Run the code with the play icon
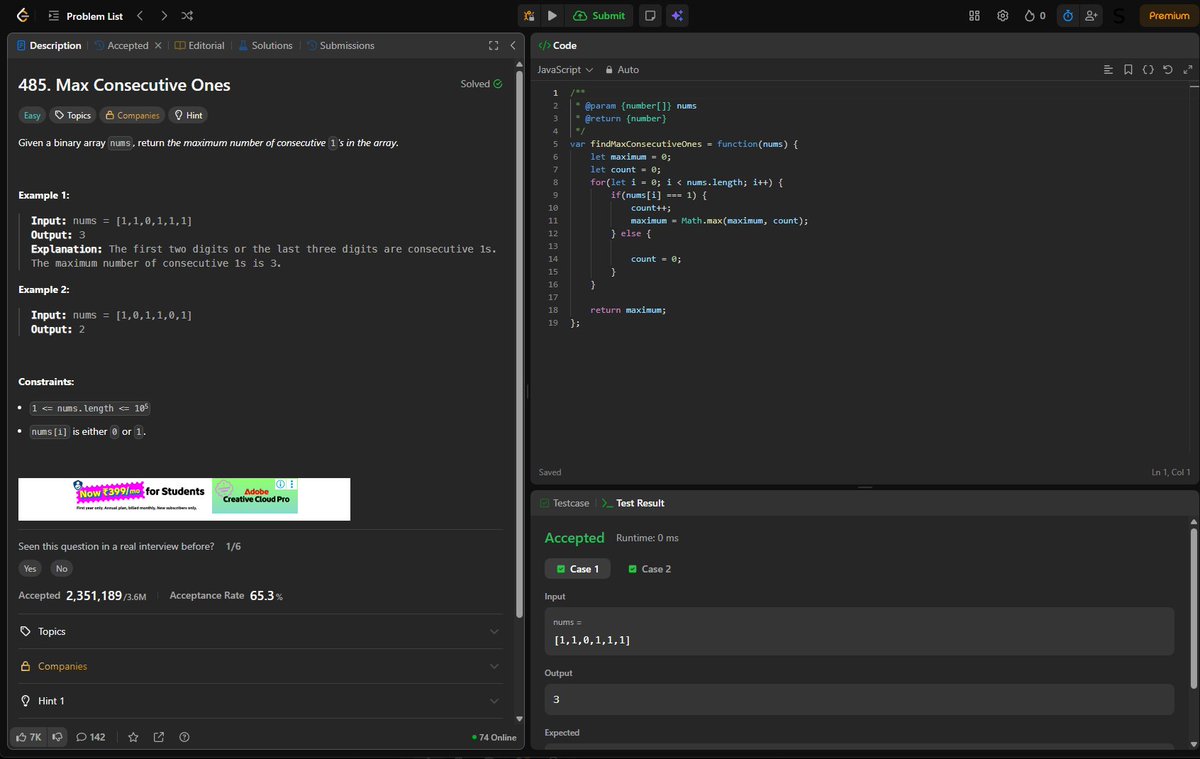The width and height of the screenshot is (1200, 759). [552, 16]
